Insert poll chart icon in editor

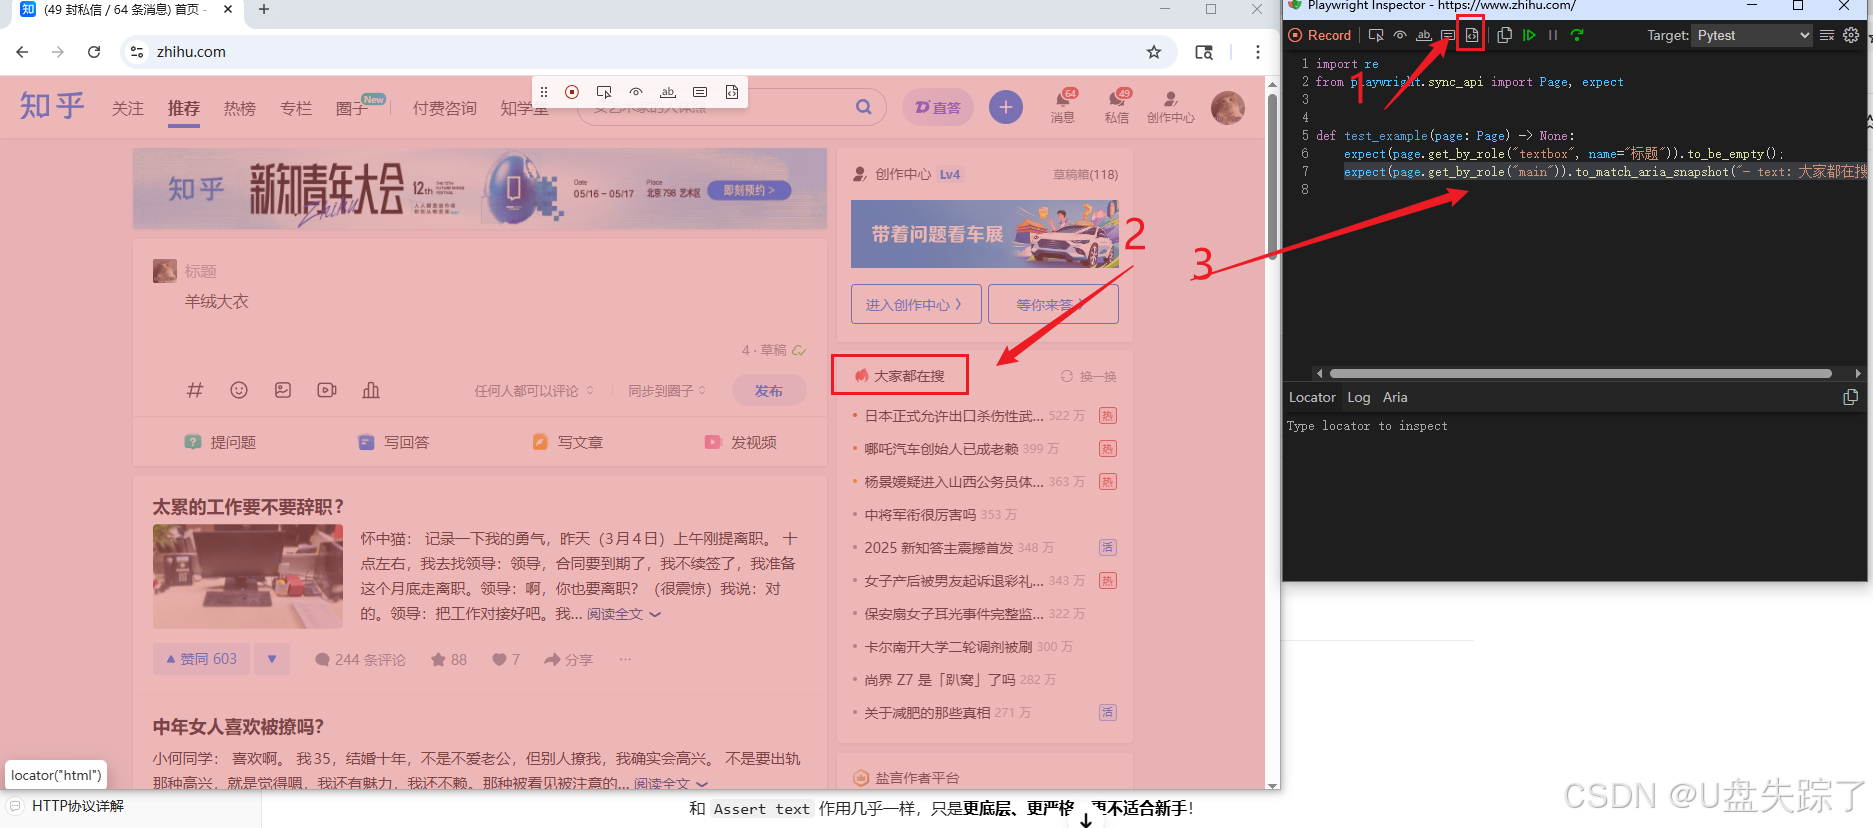(371, 390)
